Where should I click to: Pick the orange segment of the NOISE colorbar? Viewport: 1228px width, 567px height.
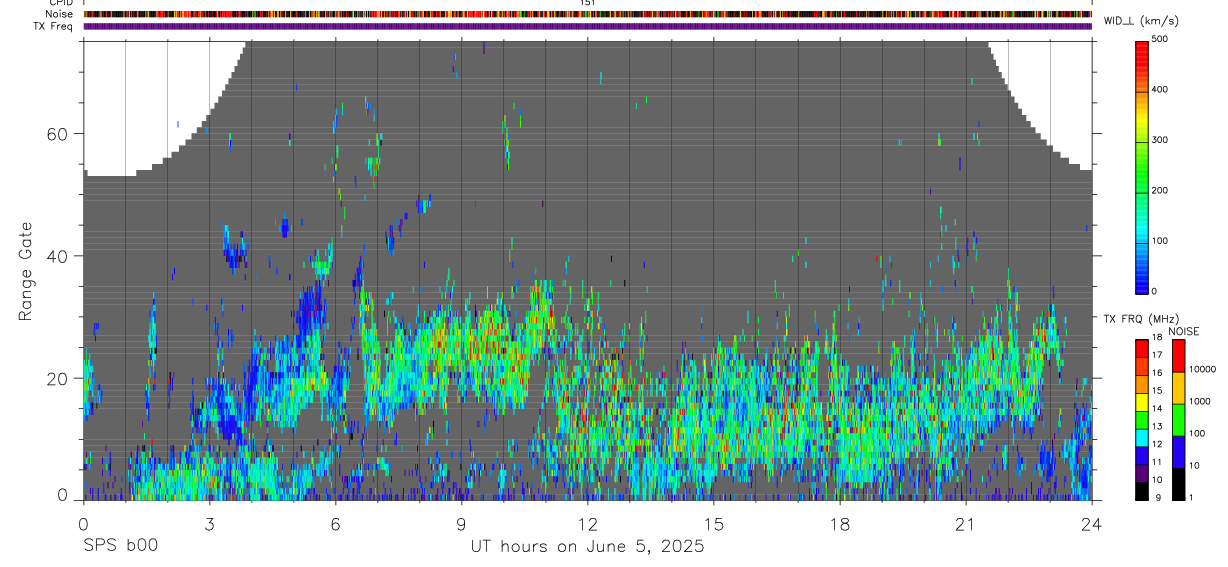(x=1178, y=388)
